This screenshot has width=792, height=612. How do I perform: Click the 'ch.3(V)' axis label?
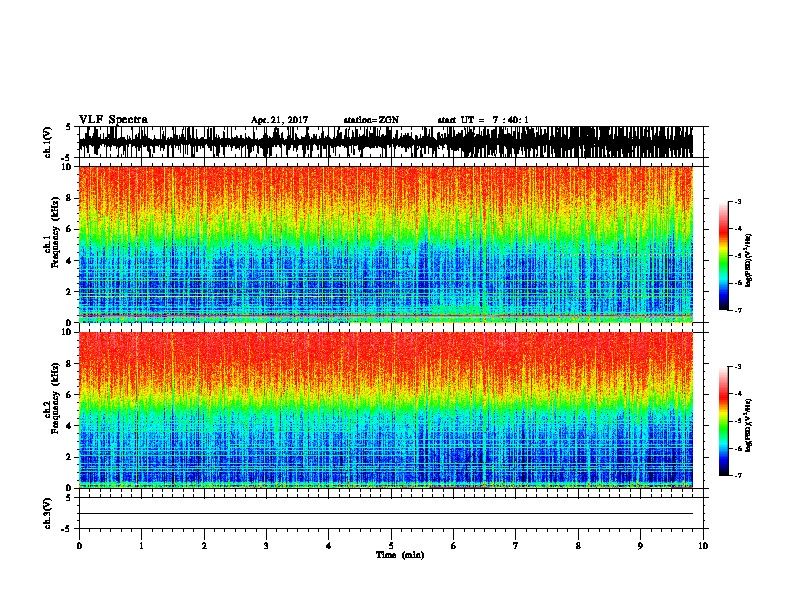[48, 513]
